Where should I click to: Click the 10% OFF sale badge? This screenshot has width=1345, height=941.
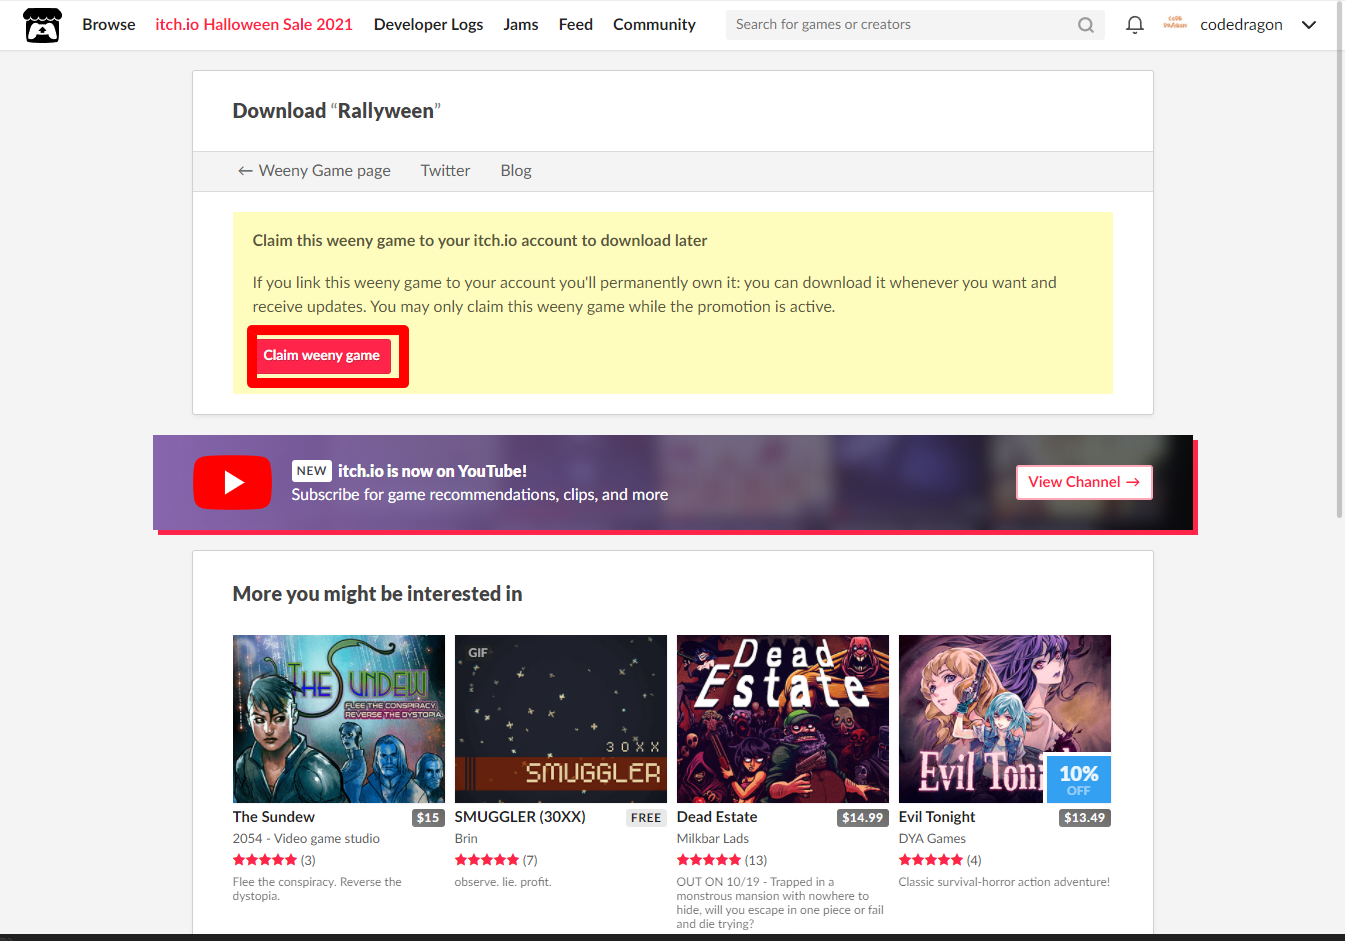click(x=1079, y=779)
